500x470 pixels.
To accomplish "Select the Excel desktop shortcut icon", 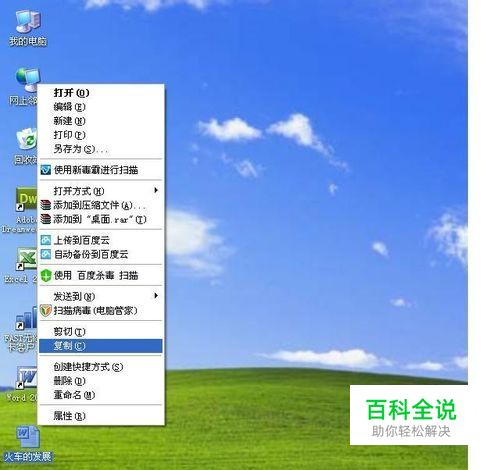I will point(27,259).
